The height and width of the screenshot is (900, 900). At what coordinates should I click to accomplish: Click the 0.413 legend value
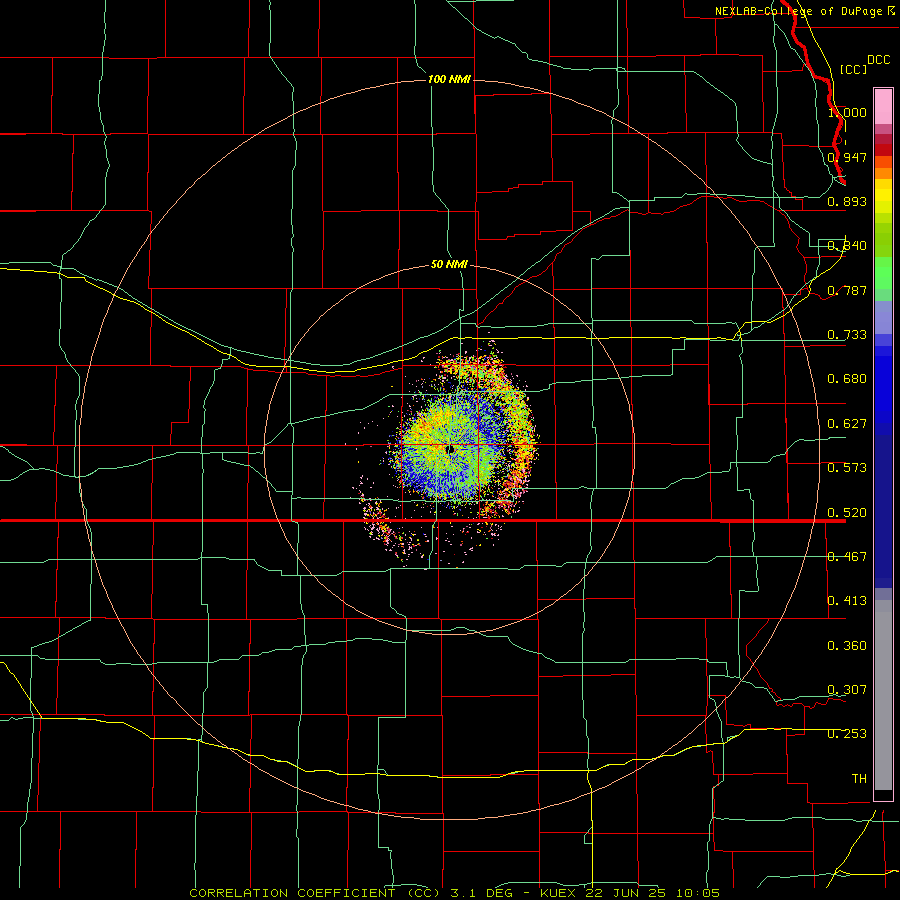tap(847, 601)
